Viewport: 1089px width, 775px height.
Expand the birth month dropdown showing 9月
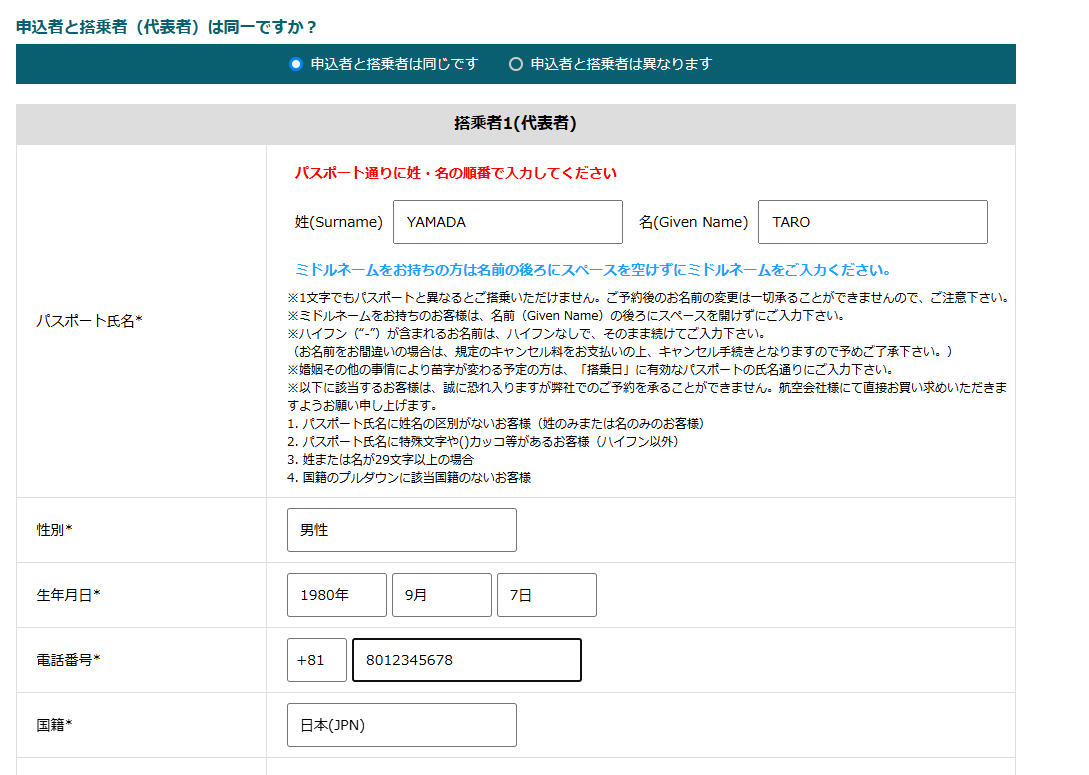[x=441, y=595]
